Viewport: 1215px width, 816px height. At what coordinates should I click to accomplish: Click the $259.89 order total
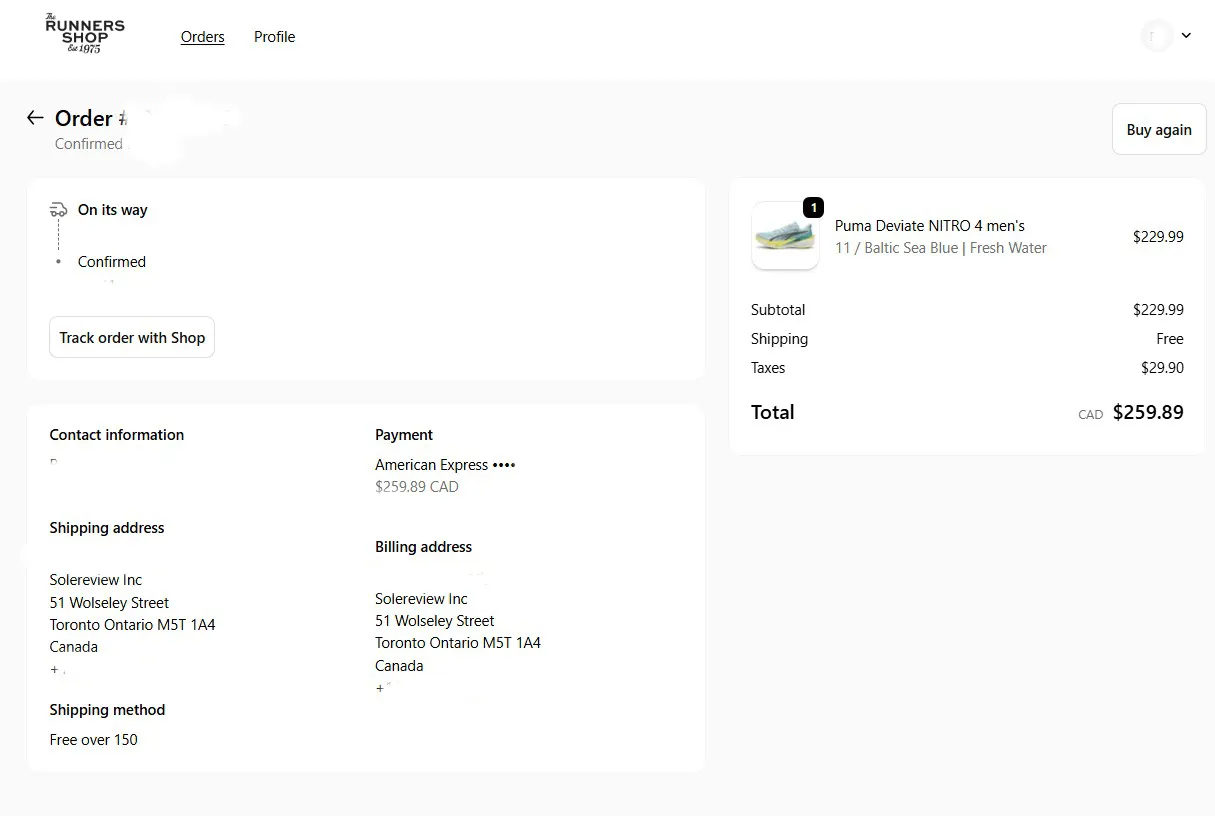click(1148, 412)
